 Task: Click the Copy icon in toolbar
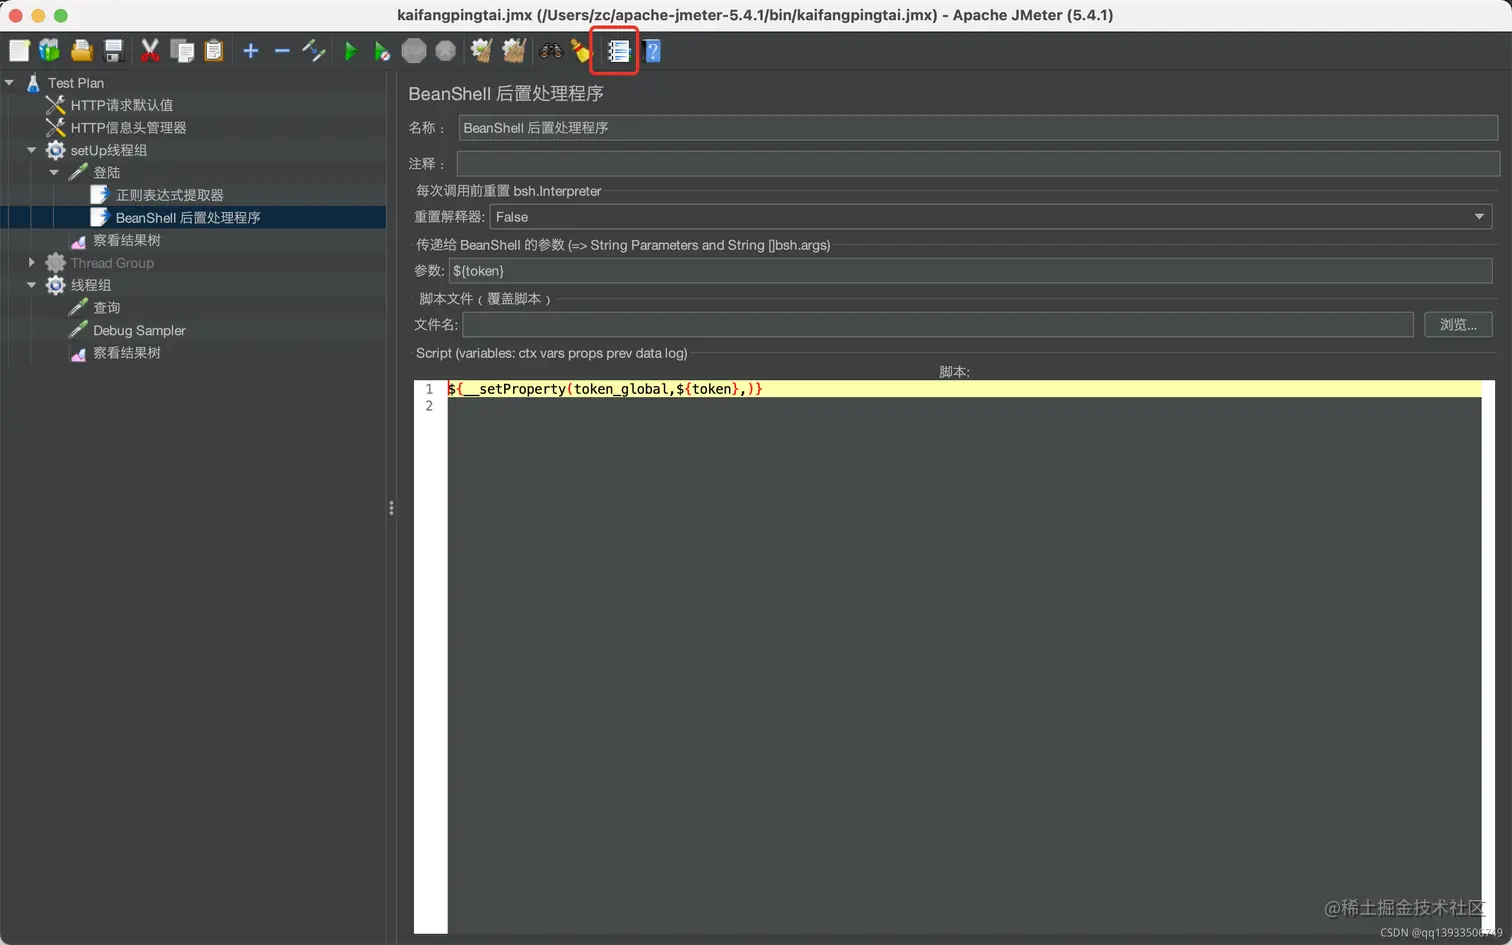click(x=182, y=50)
